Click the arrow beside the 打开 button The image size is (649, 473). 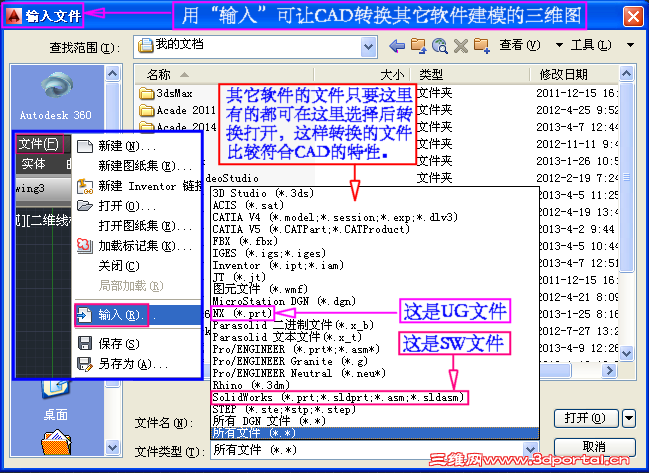tap(629, 418)
